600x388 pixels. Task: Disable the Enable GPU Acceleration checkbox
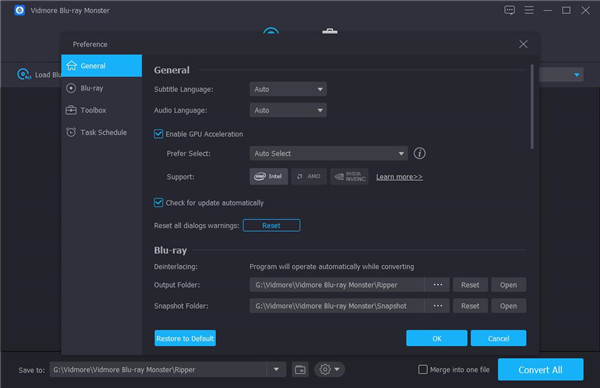[158, 134]
